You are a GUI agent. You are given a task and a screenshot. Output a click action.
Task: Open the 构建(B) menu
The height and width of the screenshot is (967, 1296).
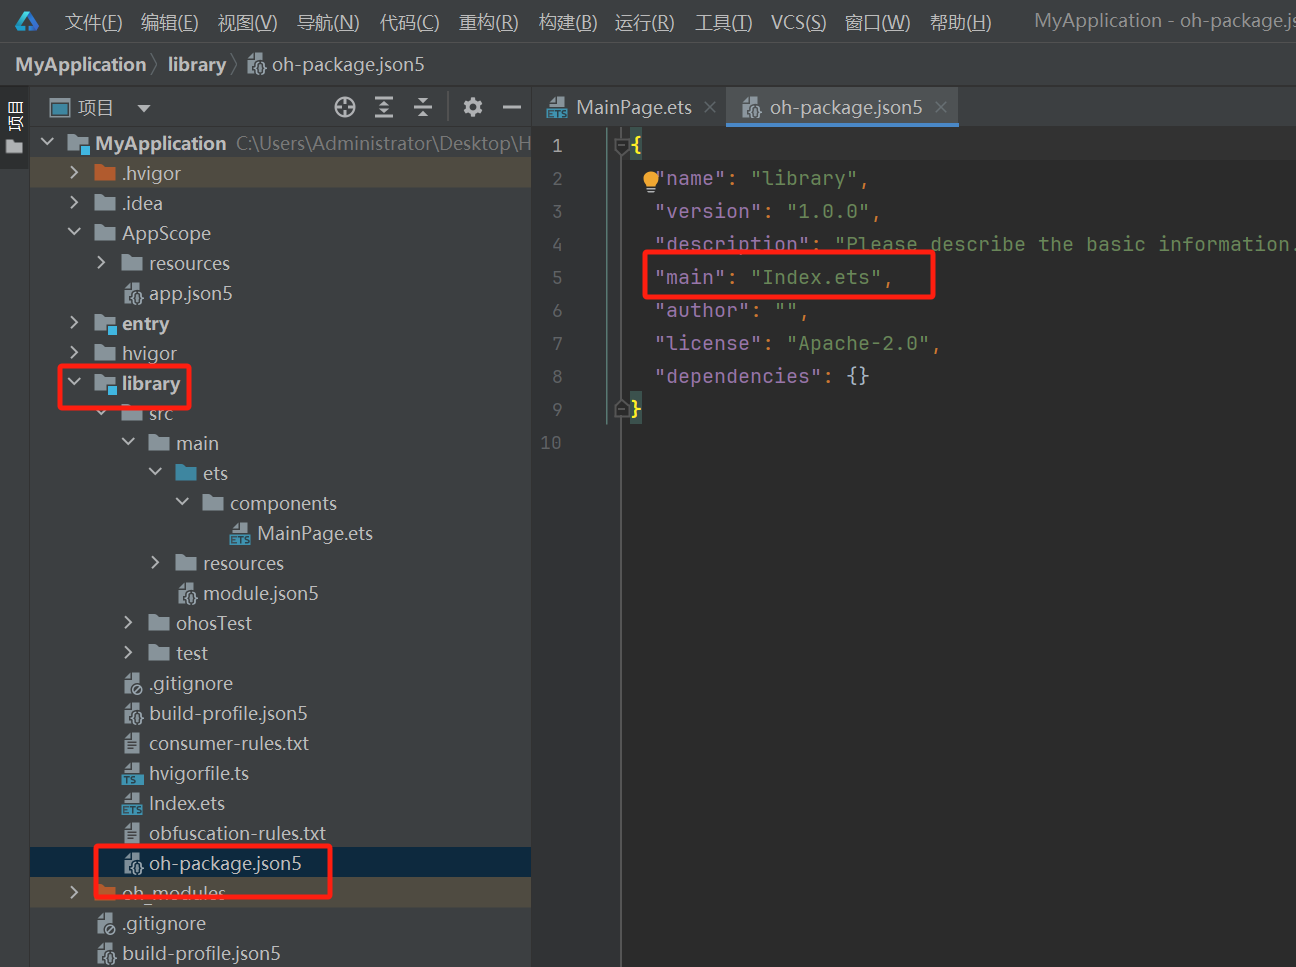tap(567, 22)
